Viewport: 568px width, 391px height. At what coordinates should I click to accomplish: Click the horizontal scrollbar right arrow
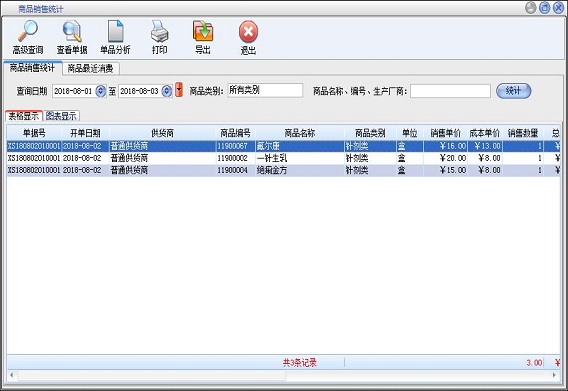point(555,375)
